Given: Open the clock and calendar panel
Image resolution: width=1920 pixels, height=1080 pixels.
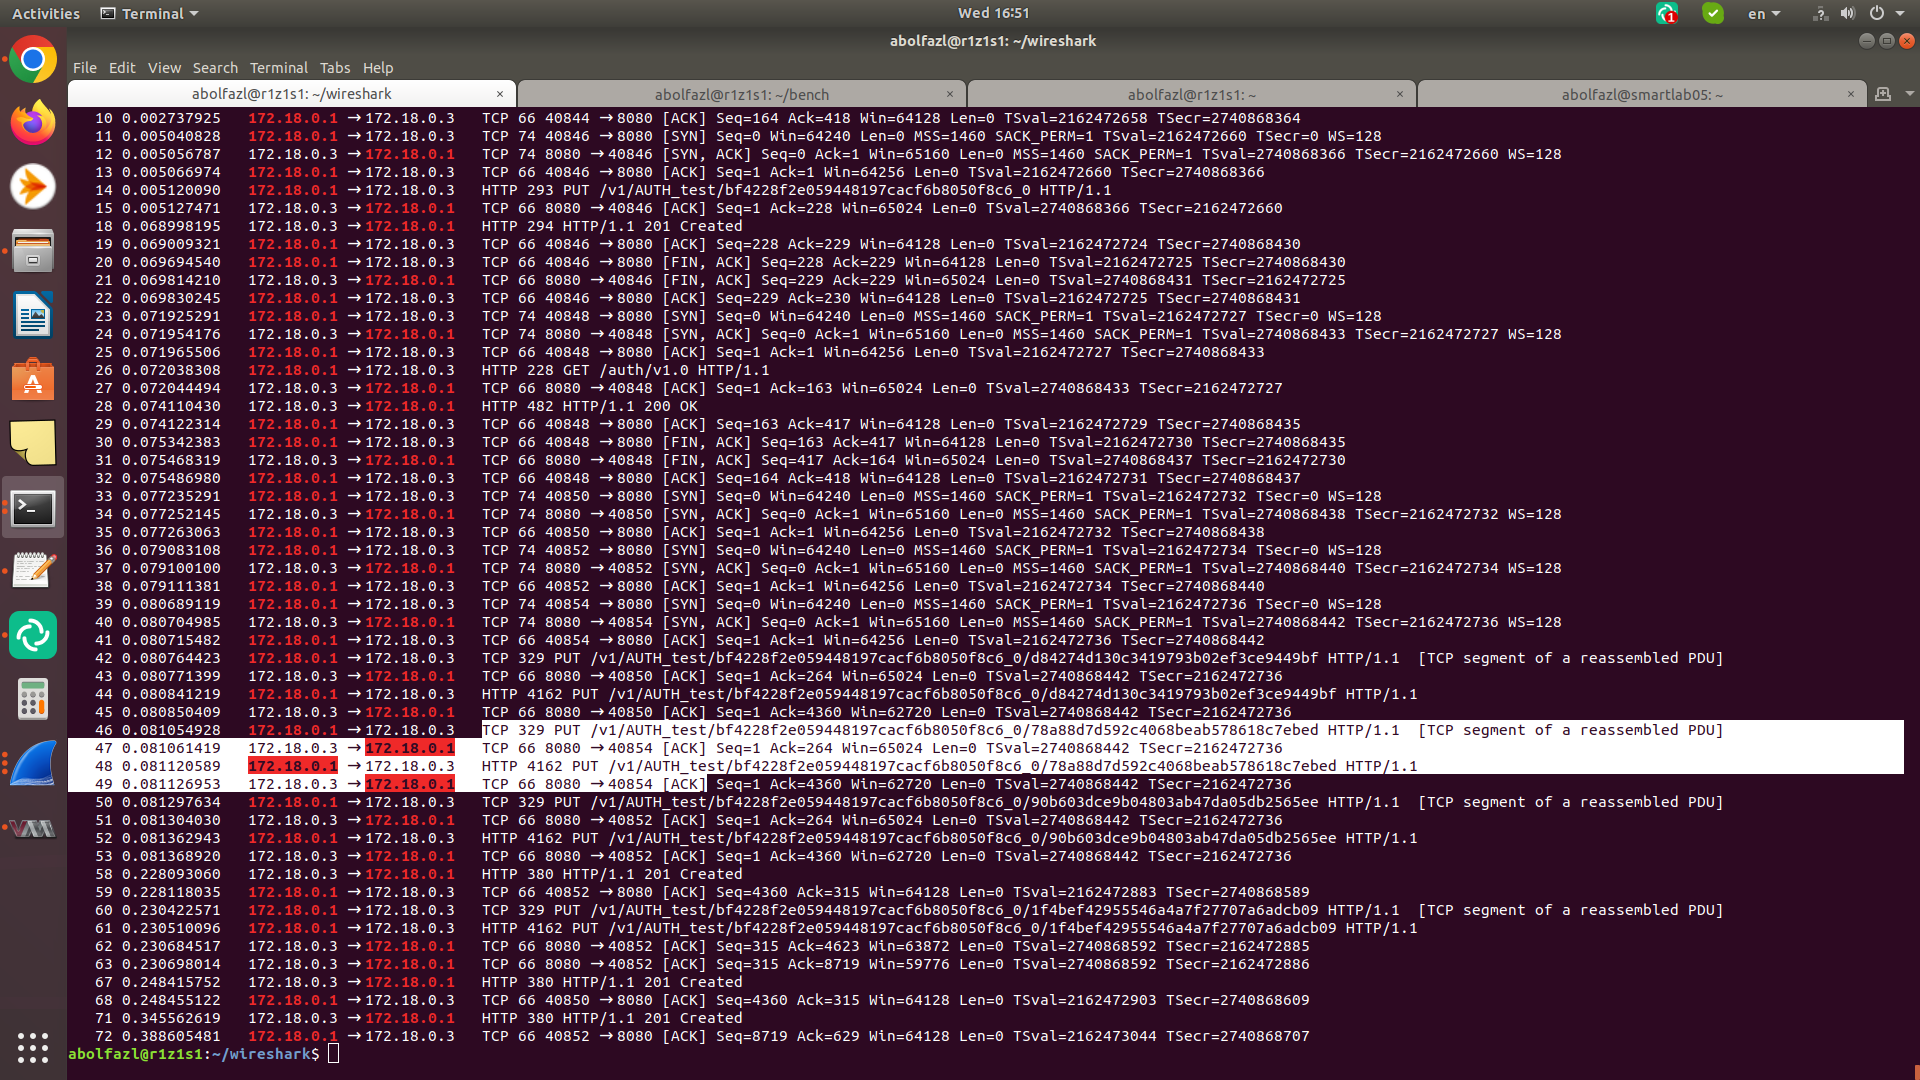Looking at the screenshot, I should pyautogui.click(x=992, y=13).
